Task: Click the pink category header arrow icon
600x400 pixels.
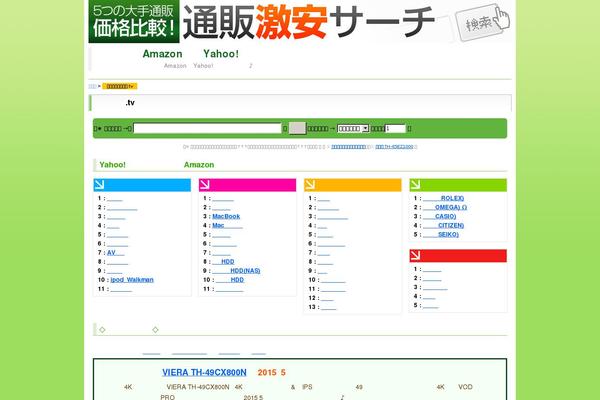Action: [205, 185]
